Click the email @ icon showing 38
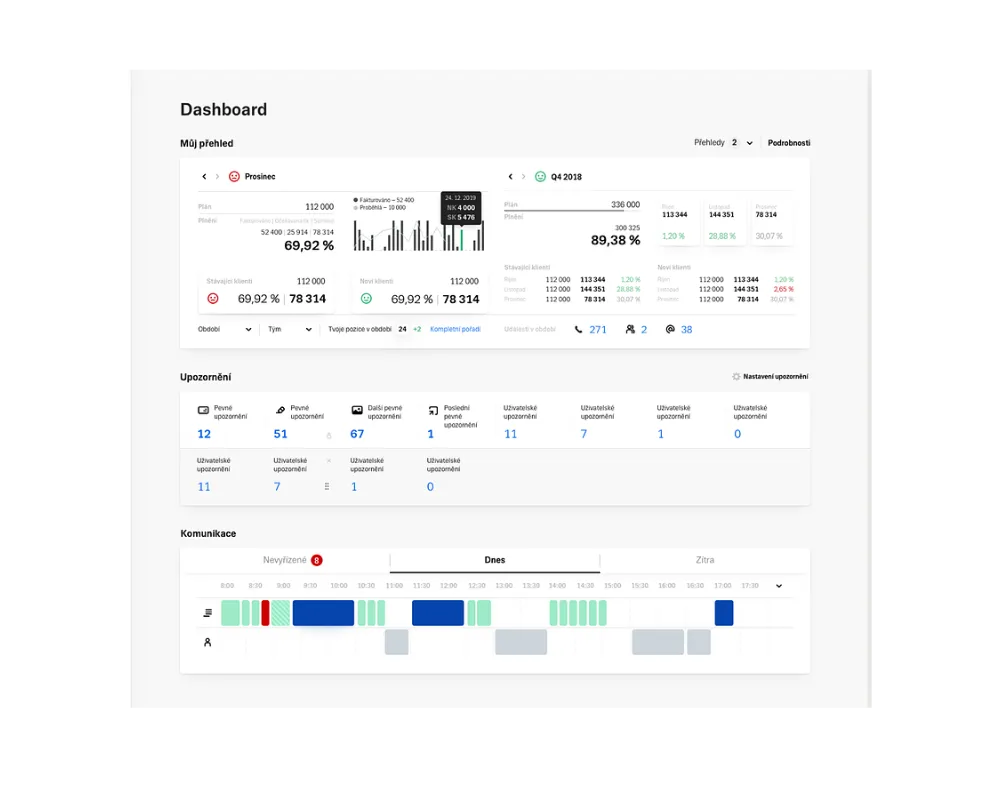The width and height of the screenshot is (1000, 800). pyautogui.click(x=670, y=329)
